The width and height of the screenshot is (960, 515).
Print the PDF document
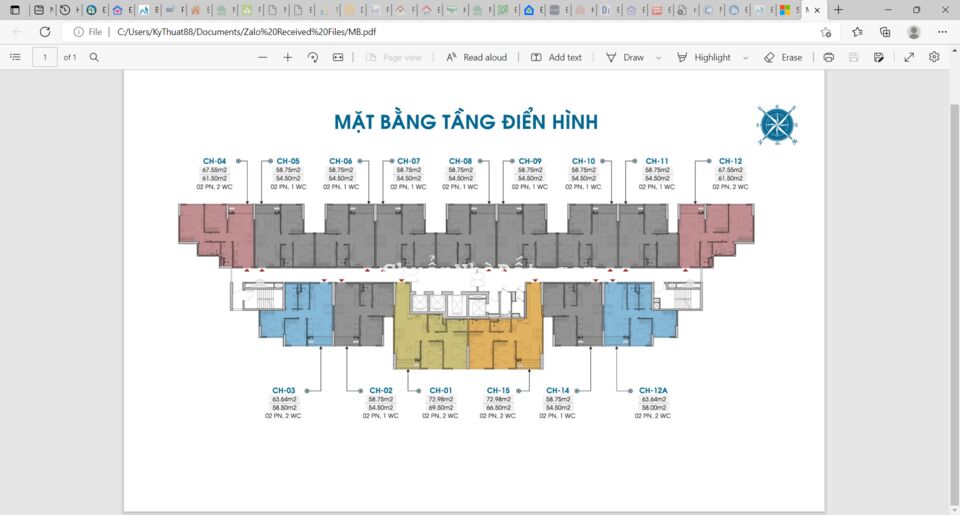pyautogui.click(x=829, y=58)
